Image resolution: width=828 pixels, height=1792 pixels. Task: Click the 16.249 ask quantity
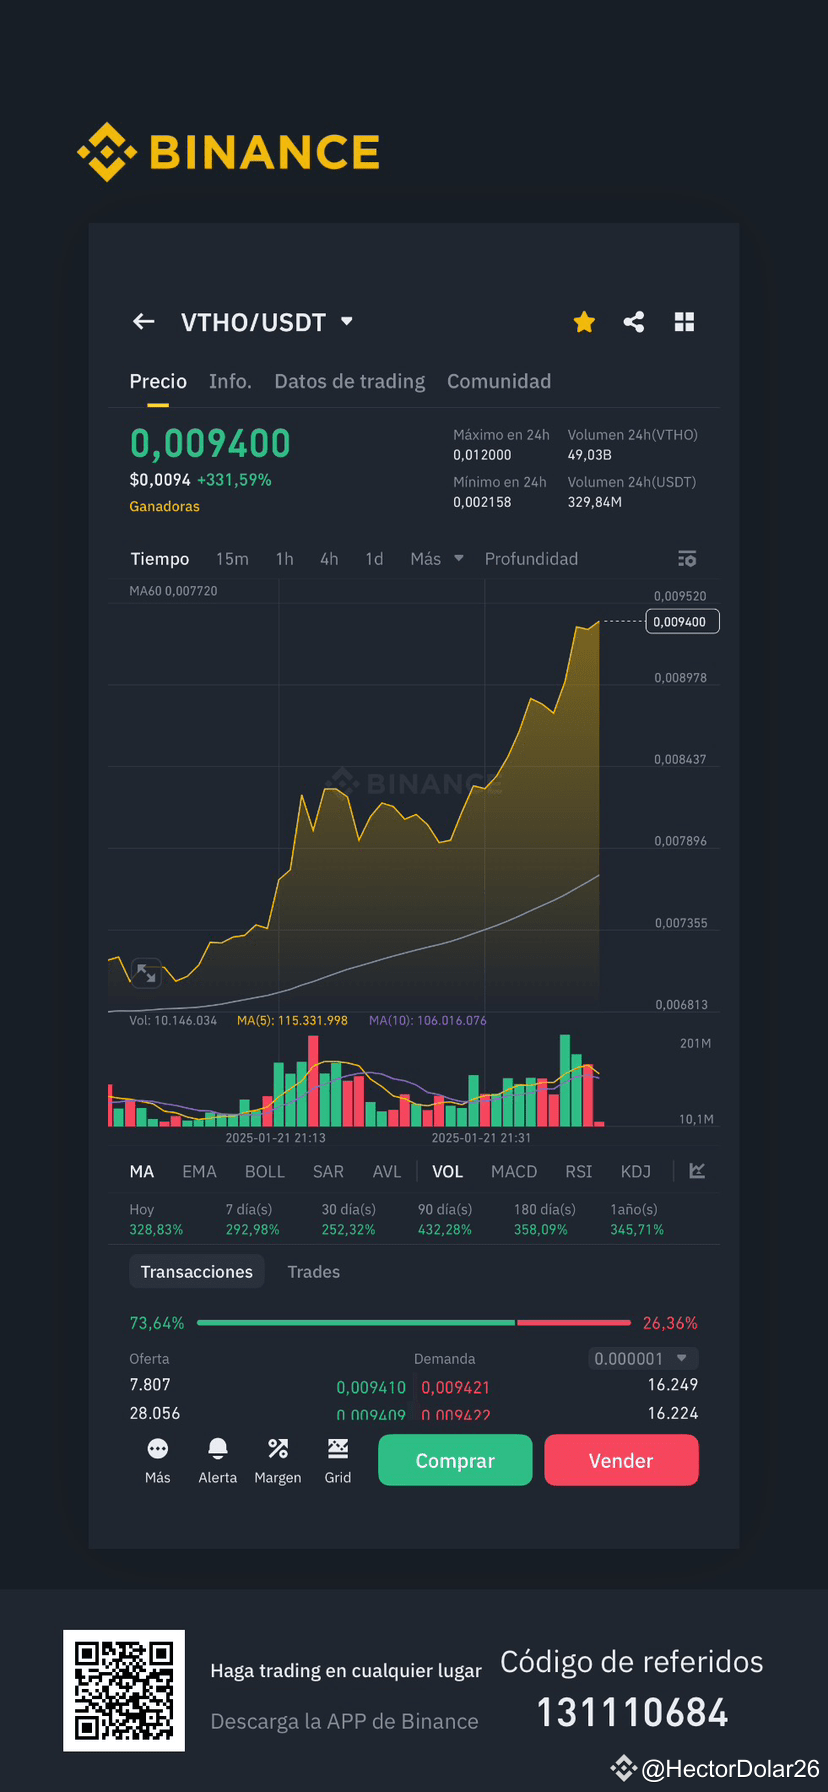tap(673, 1384)
